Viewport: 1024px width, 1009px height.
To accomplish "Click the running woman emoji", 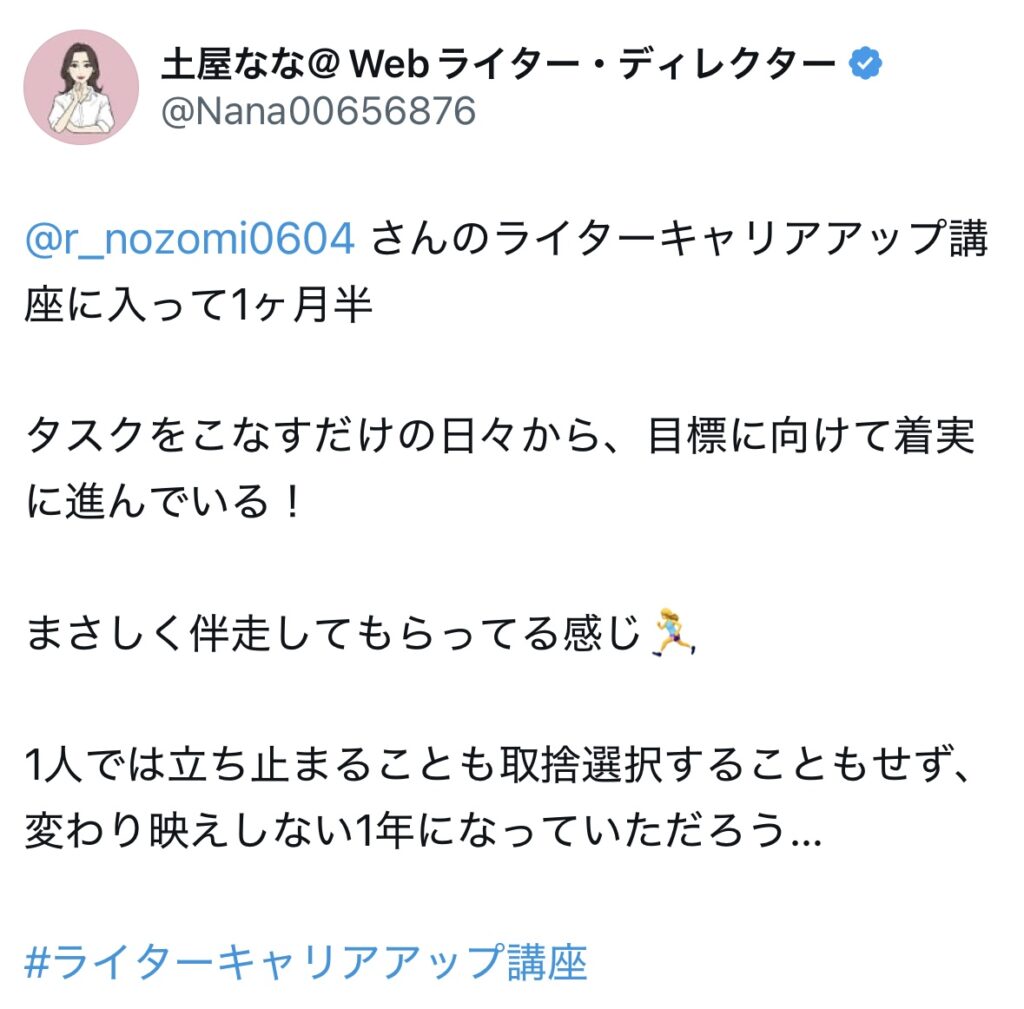I will pyautogui.click(x=674, y=632).
